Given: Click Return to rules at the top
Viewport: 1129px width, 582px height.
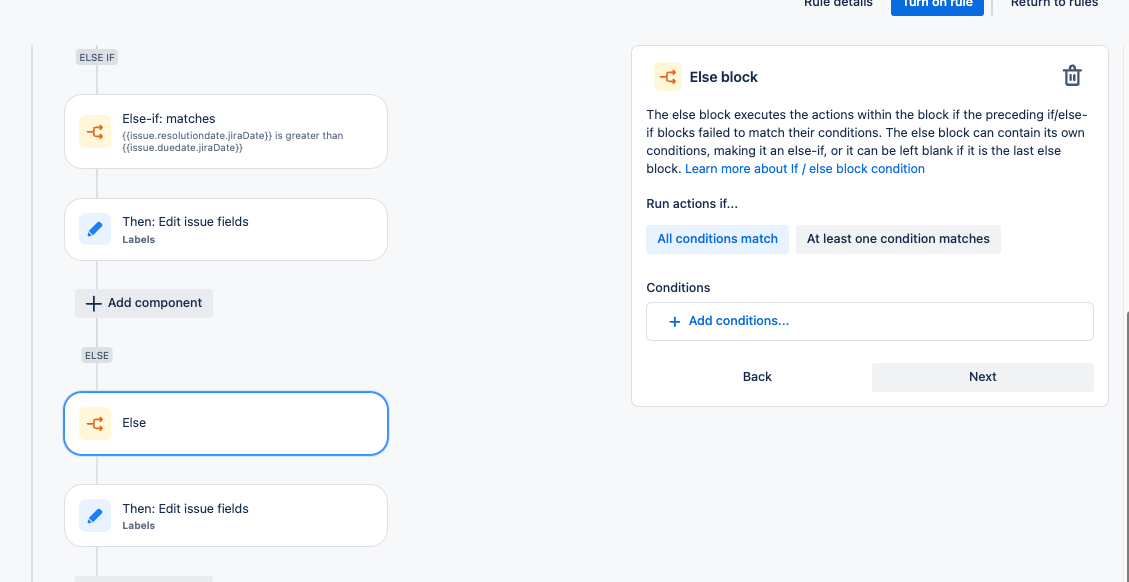Looking at the screenshot, I should (1054, 4).
